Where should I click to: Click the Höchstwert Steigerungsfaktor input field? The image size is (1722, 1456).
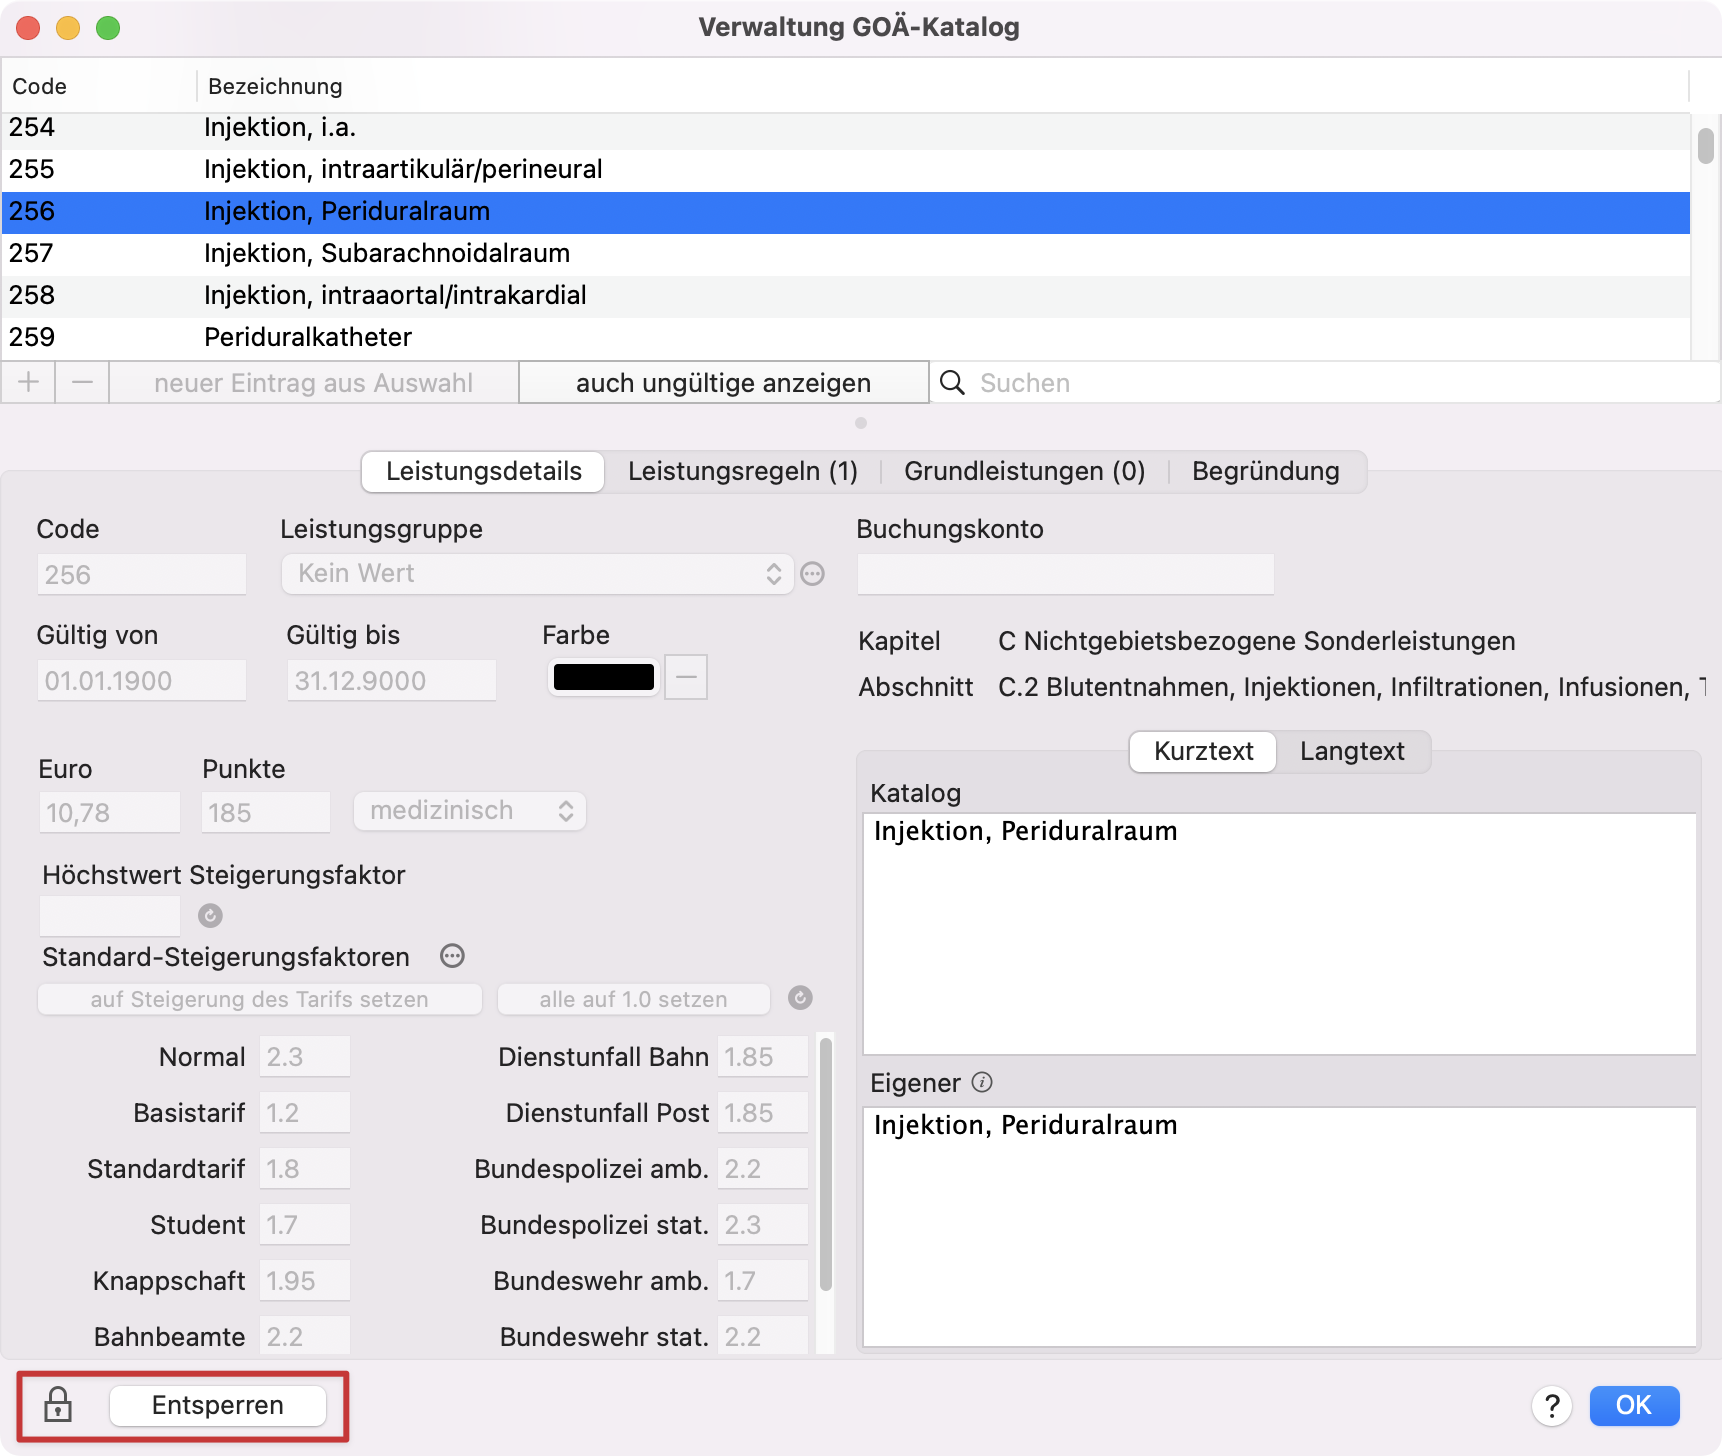pyautogui.click(x=109, y=916)
